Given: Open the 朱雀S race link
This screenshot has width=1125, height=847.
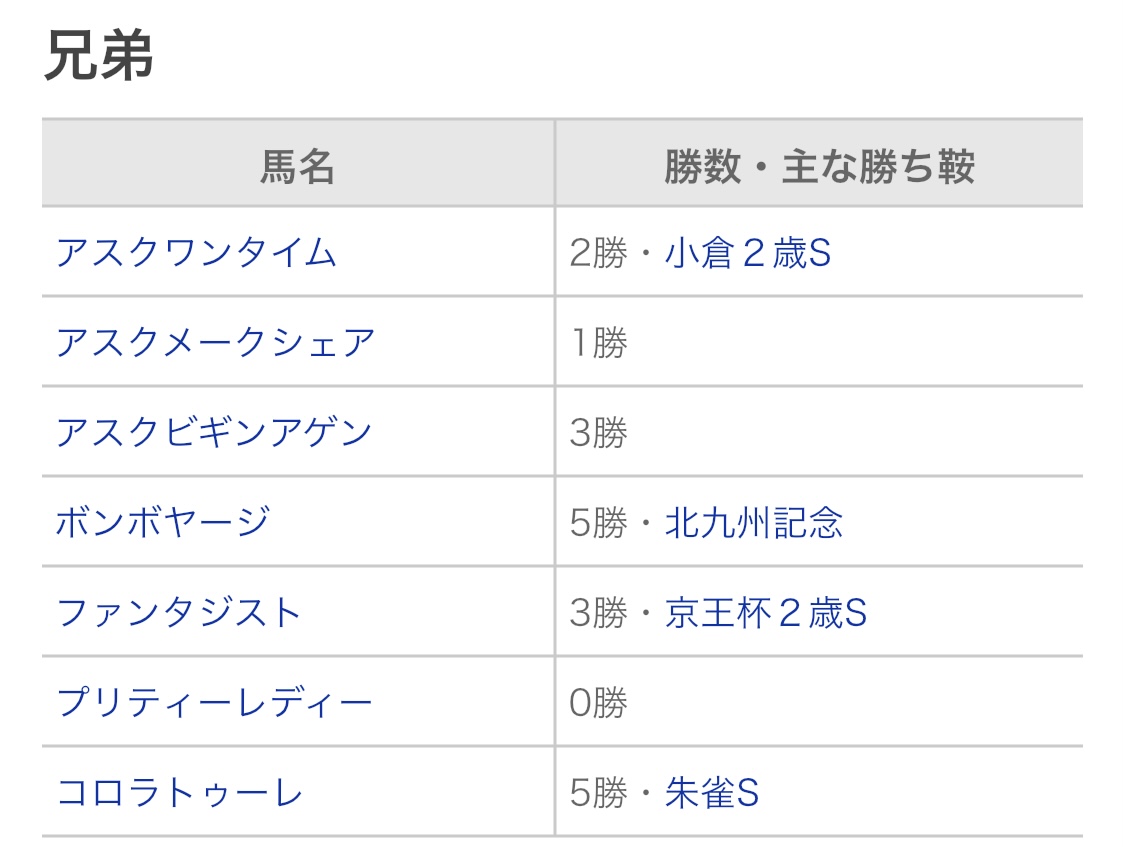Looking at the screenshot, I should click(x=712, y=793).
